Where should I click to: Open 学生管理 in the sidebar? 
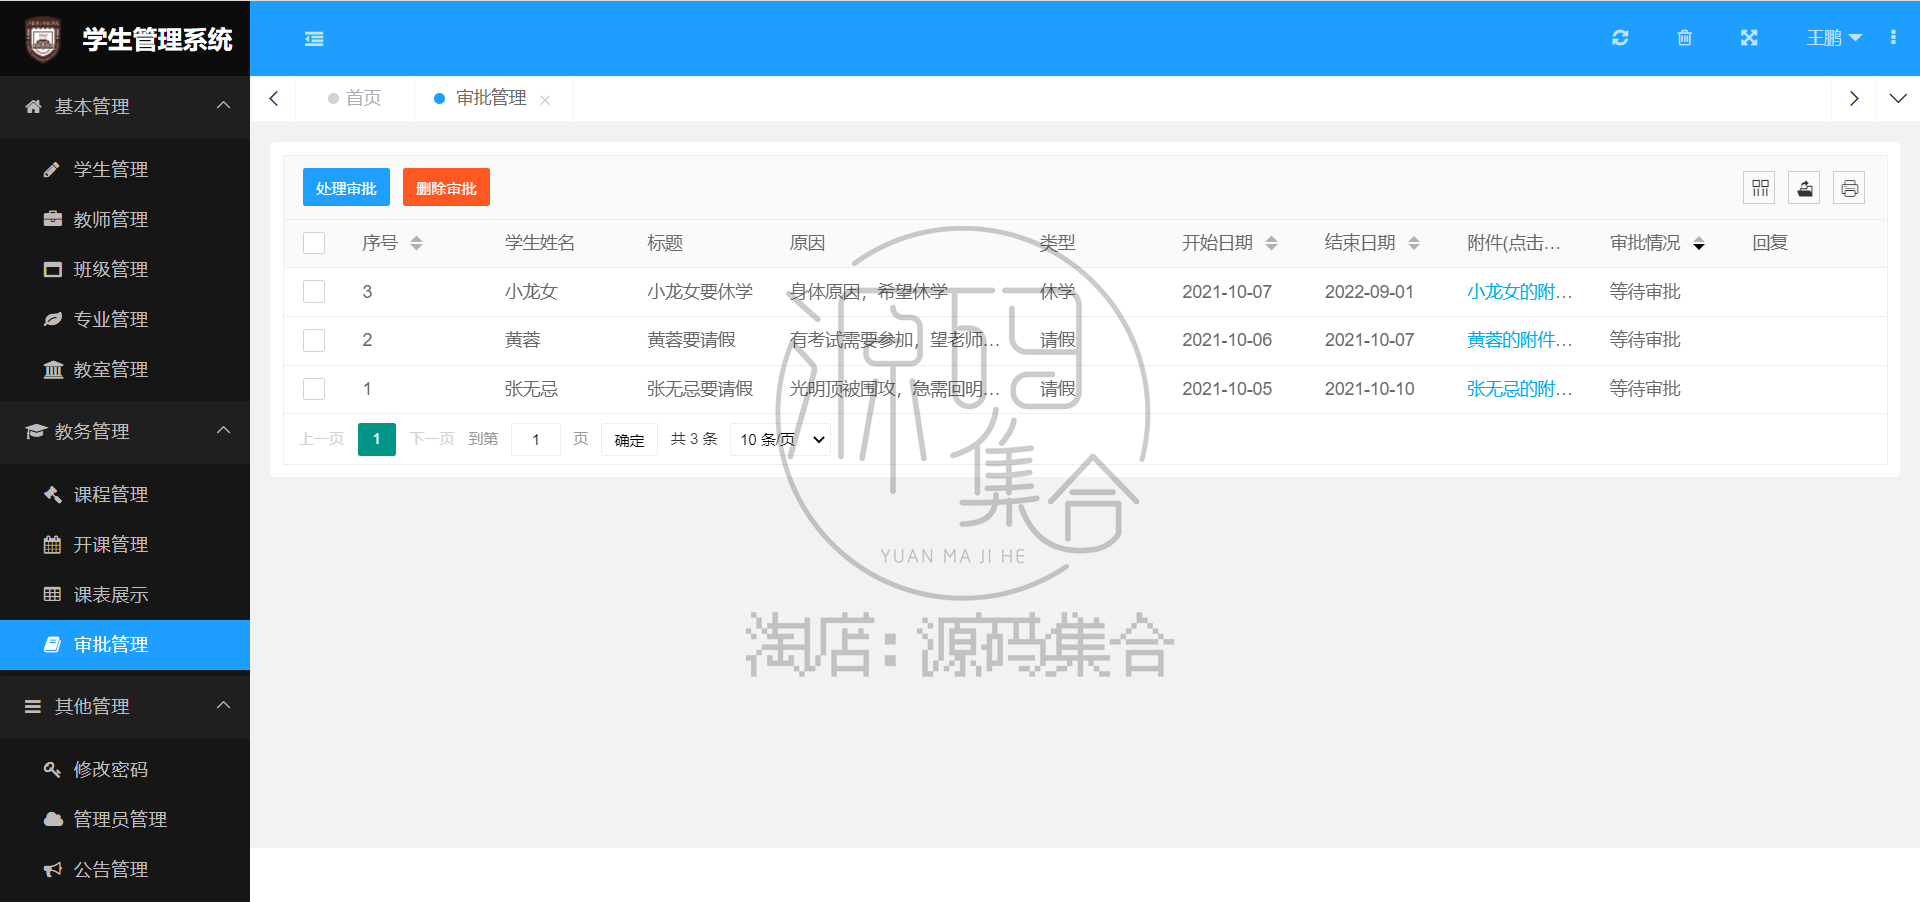[x=125, y=169]
